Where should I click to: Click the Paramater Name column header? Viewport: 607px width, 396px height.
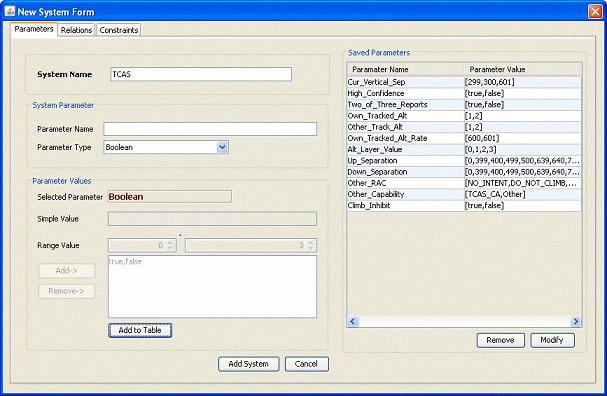pos(406,70)
